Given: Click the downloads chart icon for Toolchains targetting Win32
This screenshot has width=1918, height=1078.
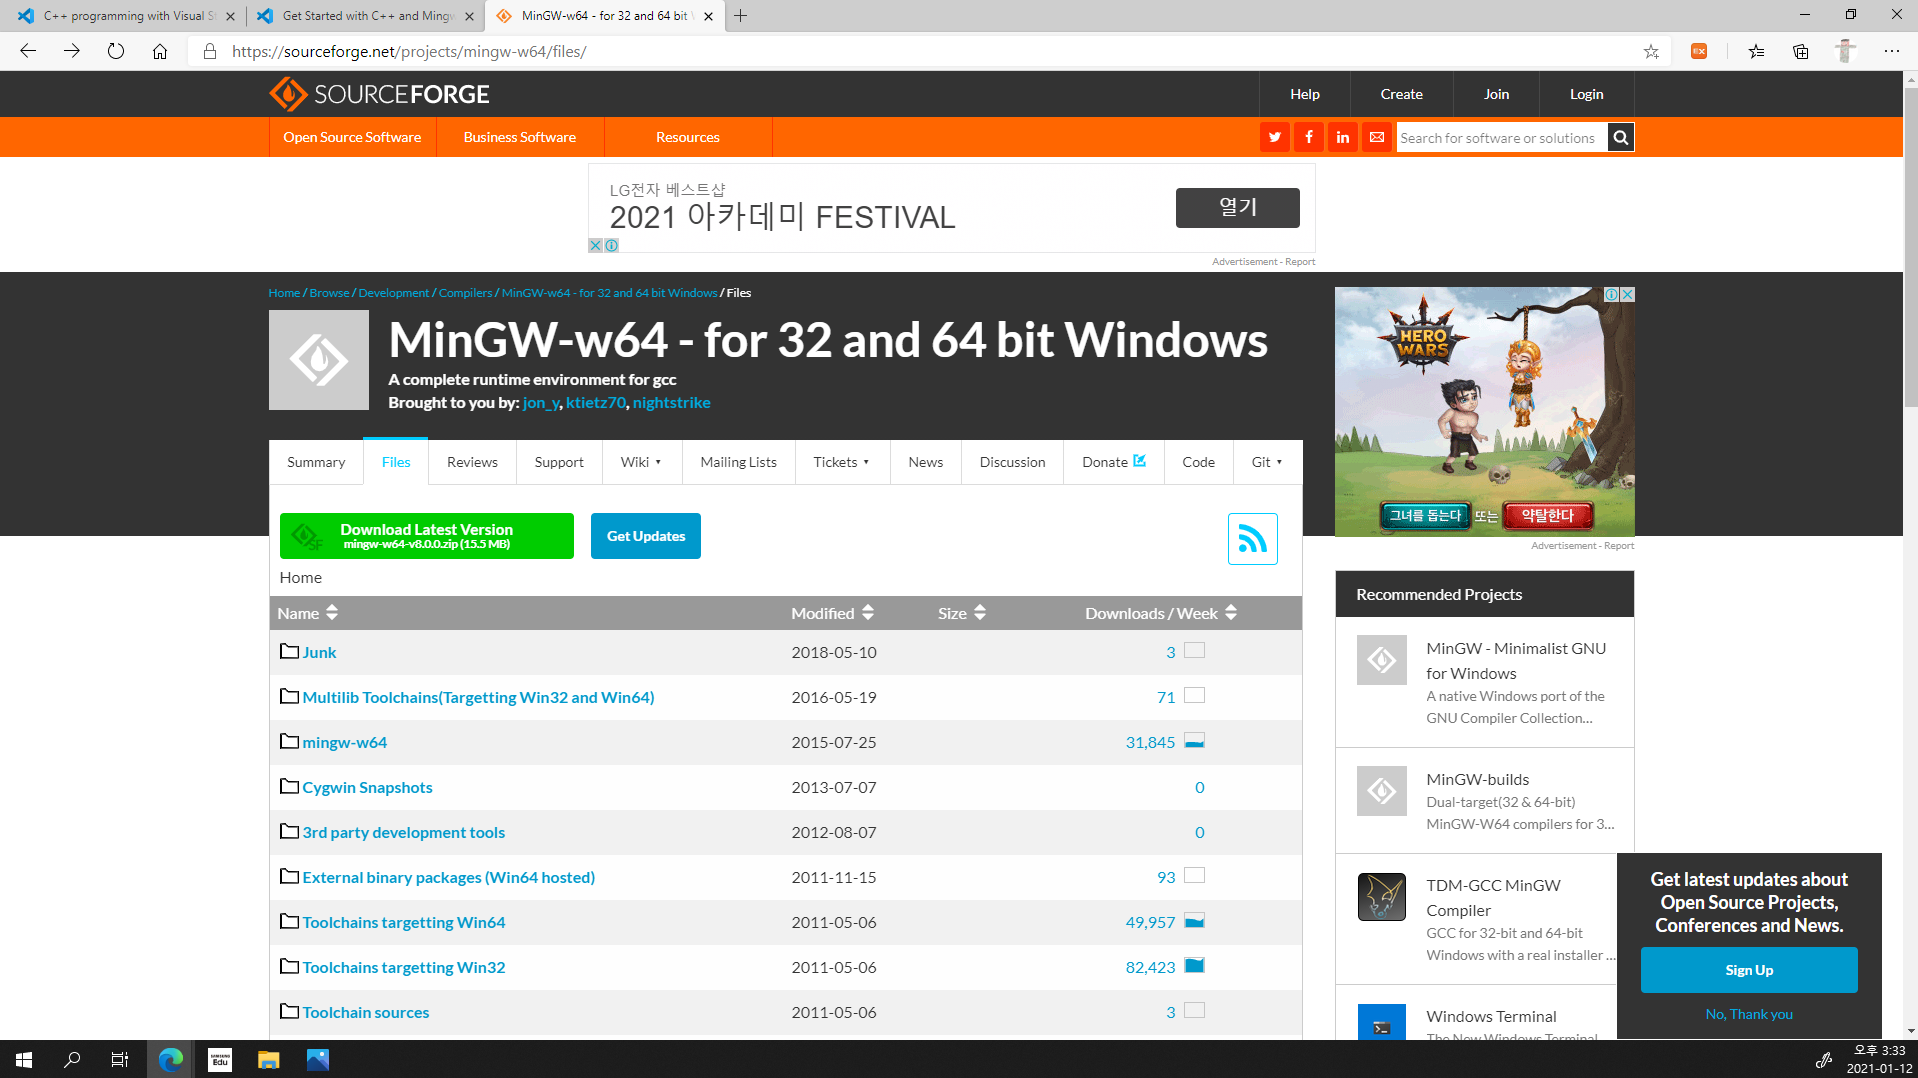Looking at the screenshot, I should point(1194,966).
